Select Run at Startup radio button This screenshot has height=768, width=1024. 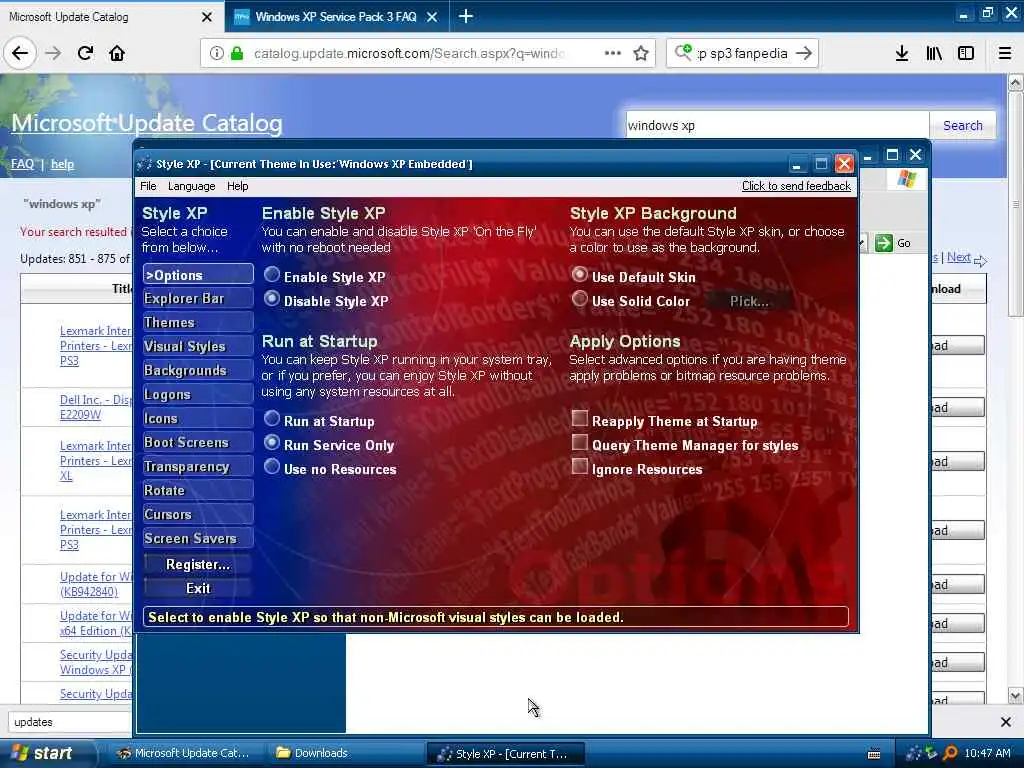(272, 419)
